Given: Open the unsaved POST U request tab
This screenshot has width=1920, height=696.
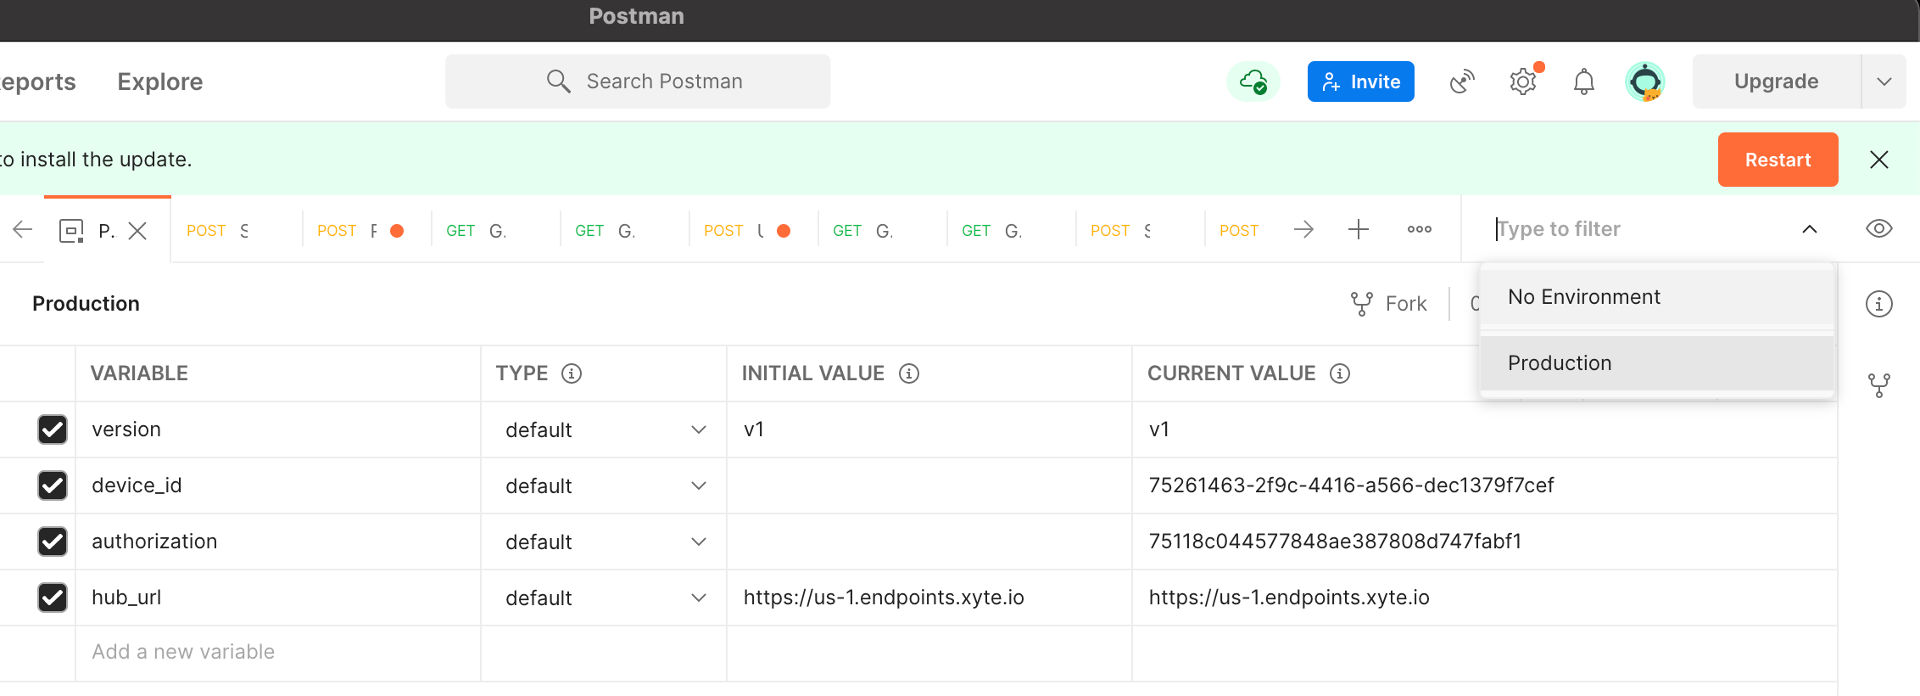Looking at the screenshot, I should [x=753, y=230].
